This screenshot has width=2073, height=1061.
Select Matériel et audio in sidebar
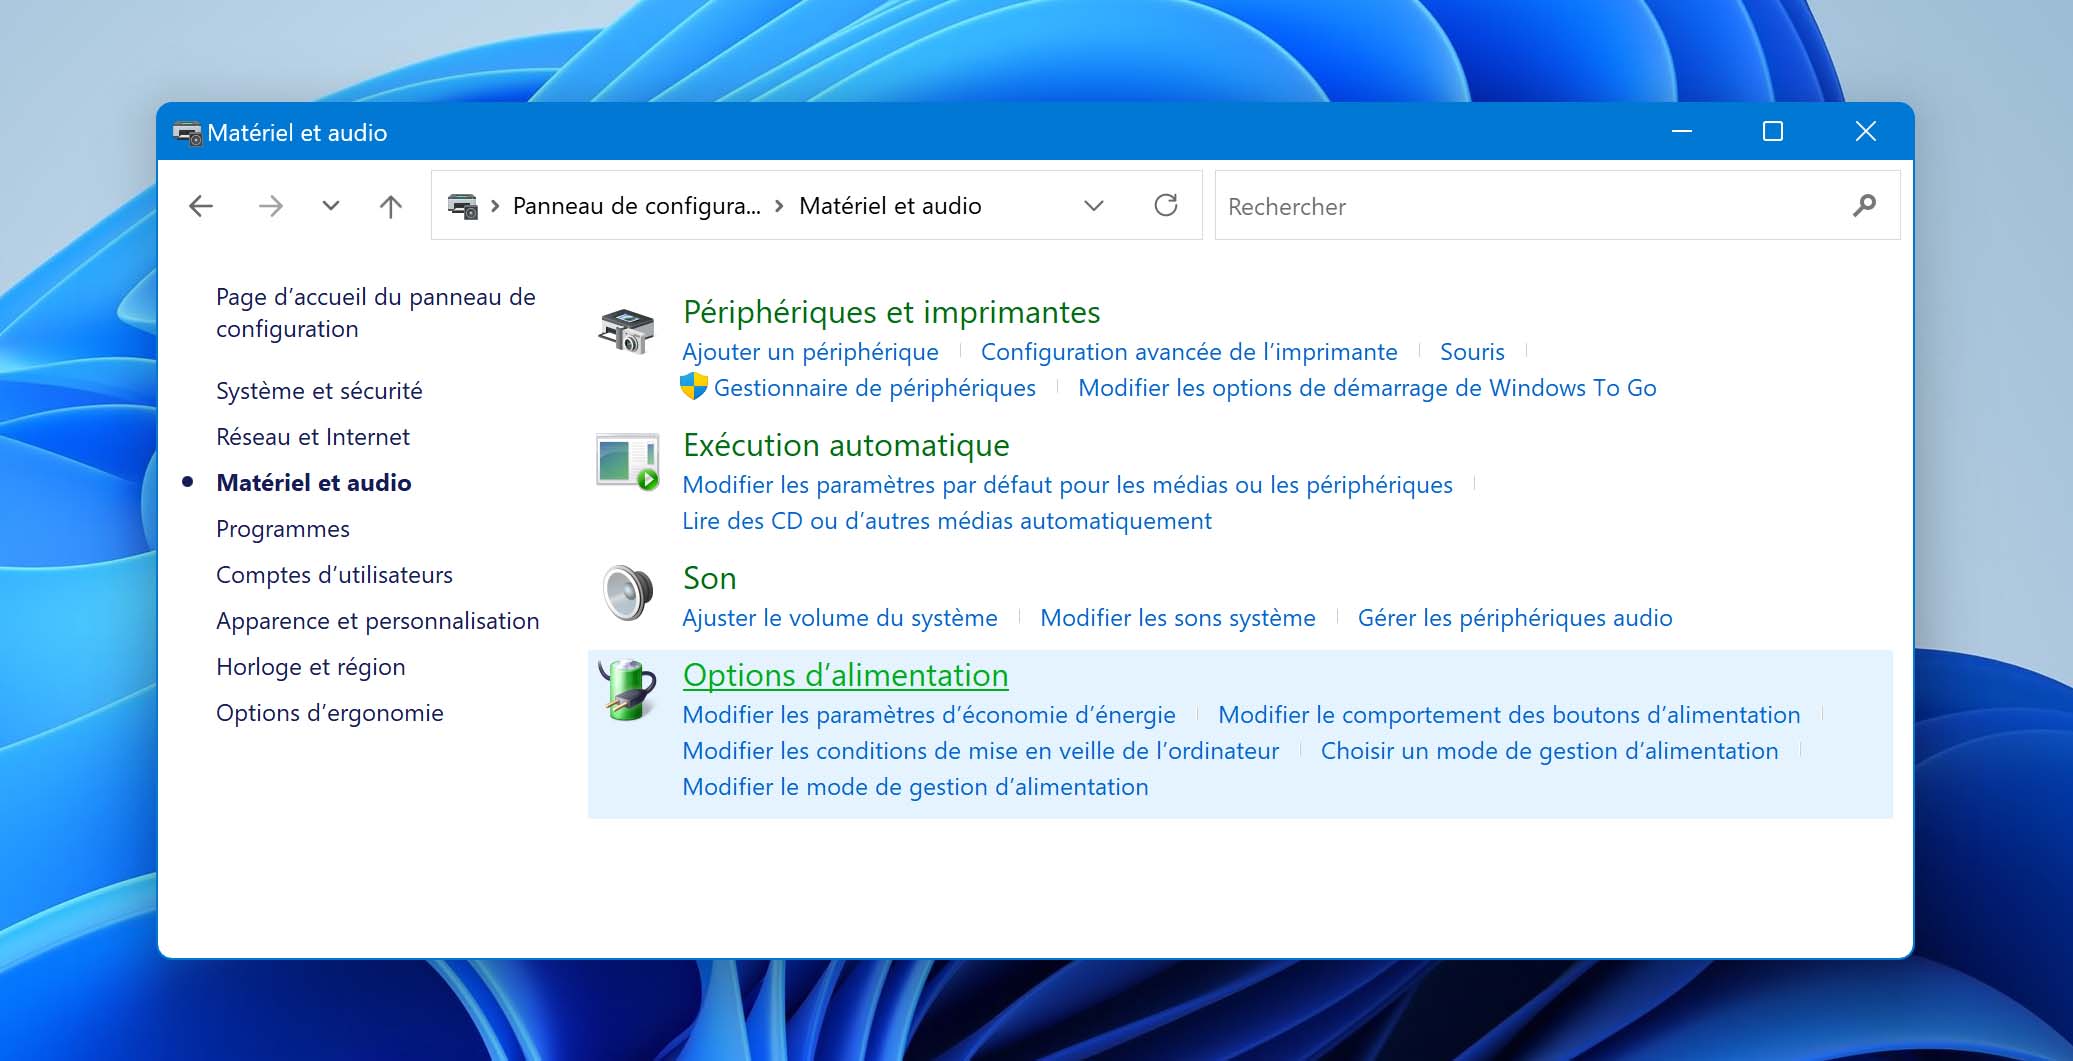click(x=314, y=483)
